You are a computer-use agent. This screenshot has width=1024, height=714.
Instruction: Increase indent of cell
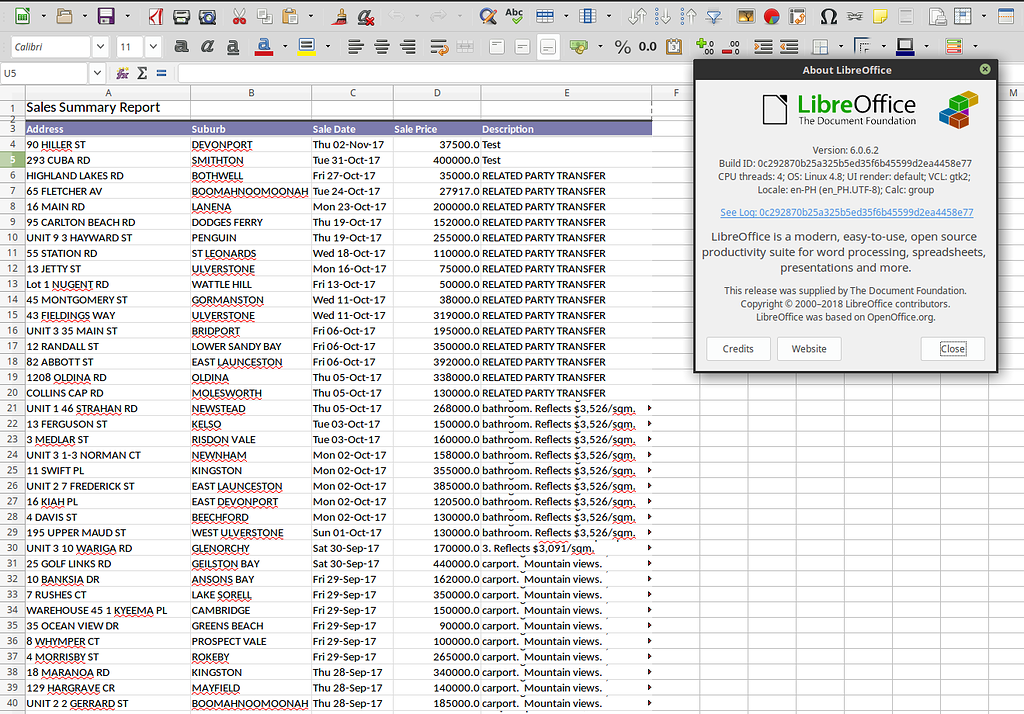coord(763,46)
